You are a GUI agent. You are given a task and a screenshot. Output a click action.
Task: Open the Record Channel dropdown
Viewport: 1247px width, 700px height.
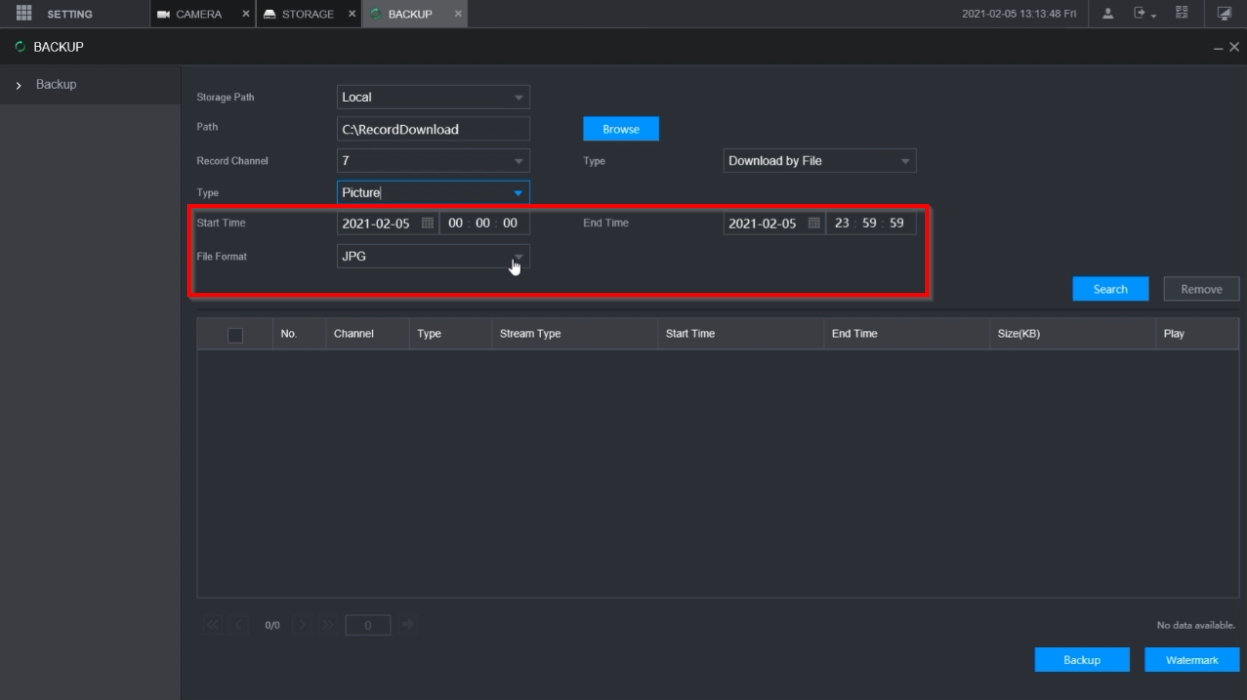pyautogui.click(x=518, y=161)
